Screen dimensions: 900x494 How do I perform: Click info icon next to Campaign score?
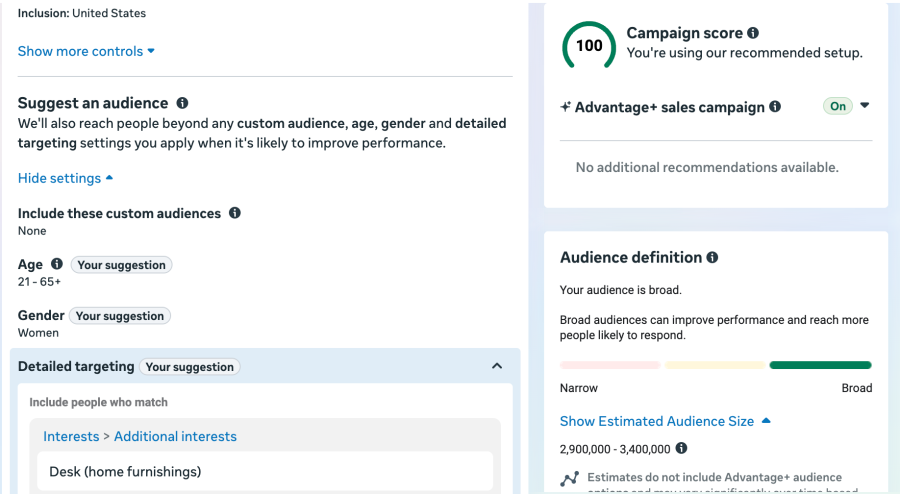(753, 33)
